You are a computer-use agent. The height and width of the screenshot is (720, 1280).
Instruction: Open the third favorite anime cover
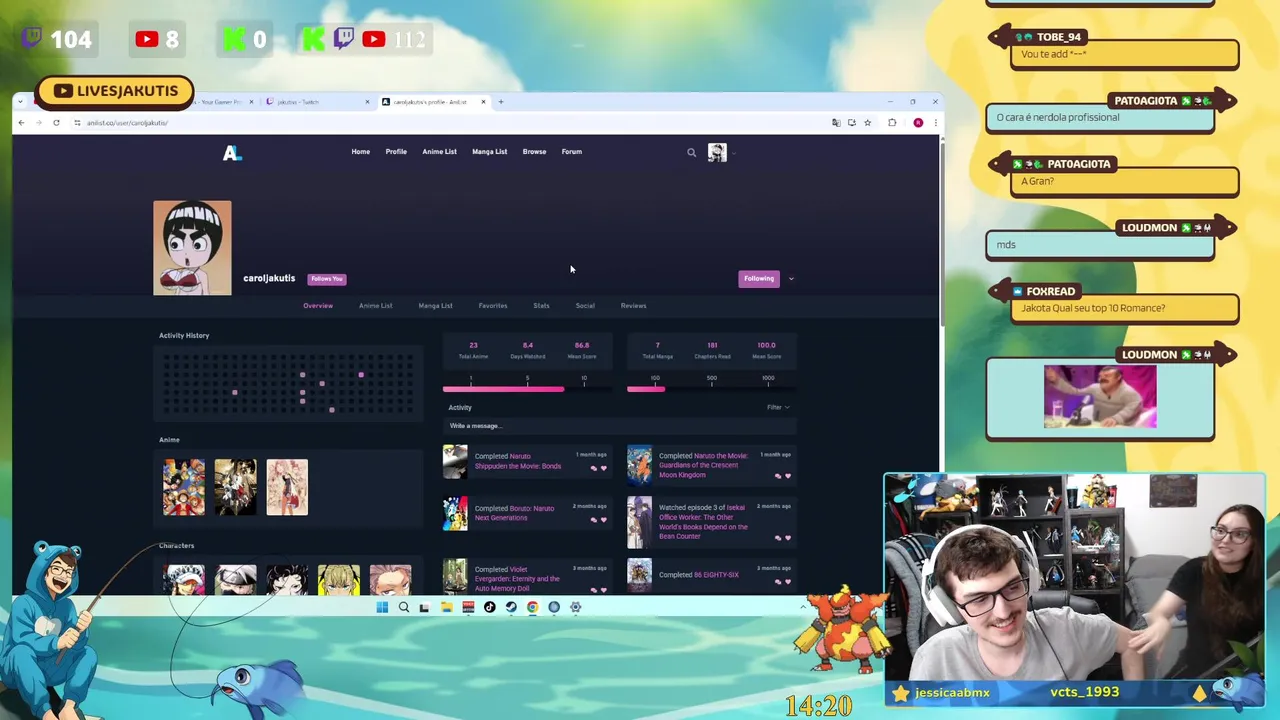pyautogui.click(x=287, y=487)
